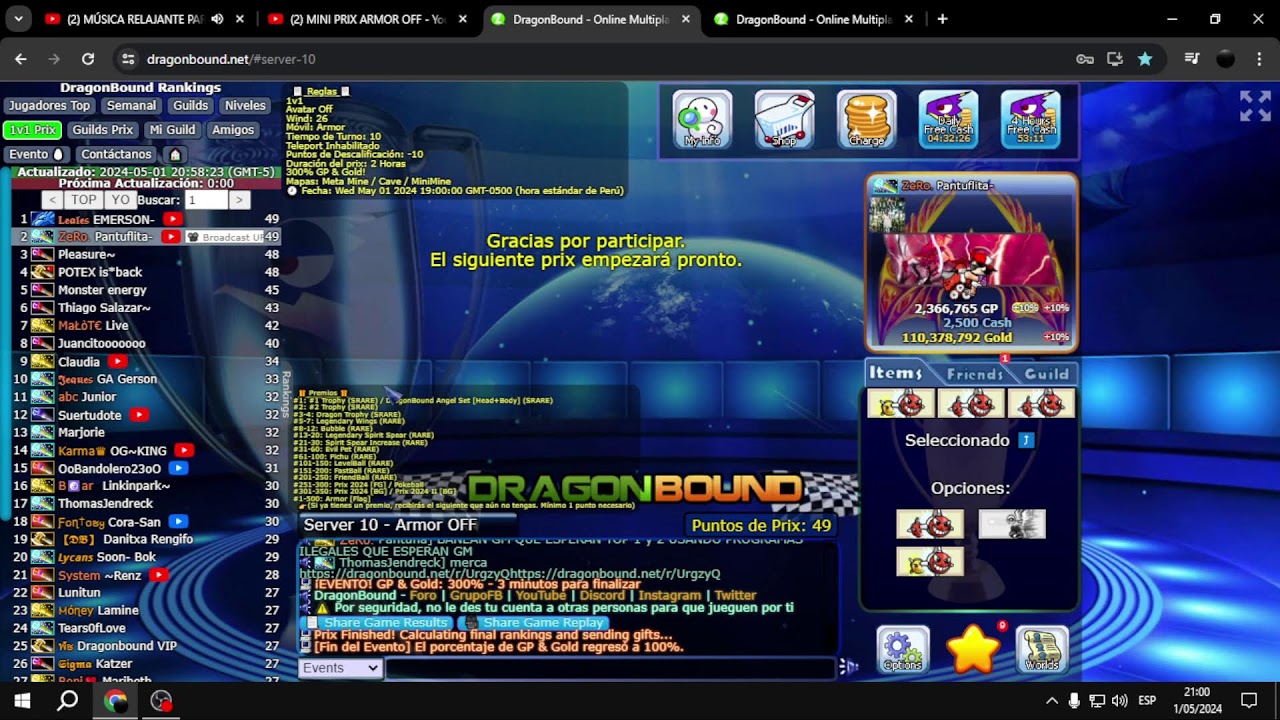
Task: Open Windows Start menu
Action: tap(22, 701)
